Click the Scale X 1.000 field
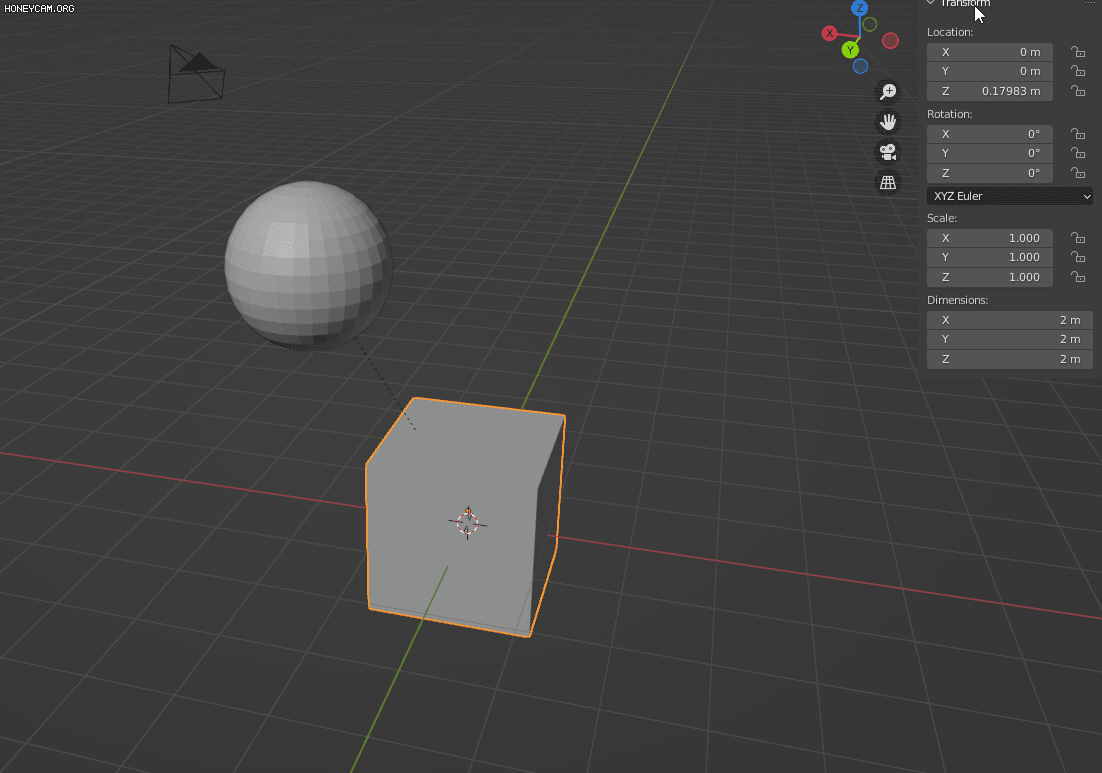 coord(990,238)
